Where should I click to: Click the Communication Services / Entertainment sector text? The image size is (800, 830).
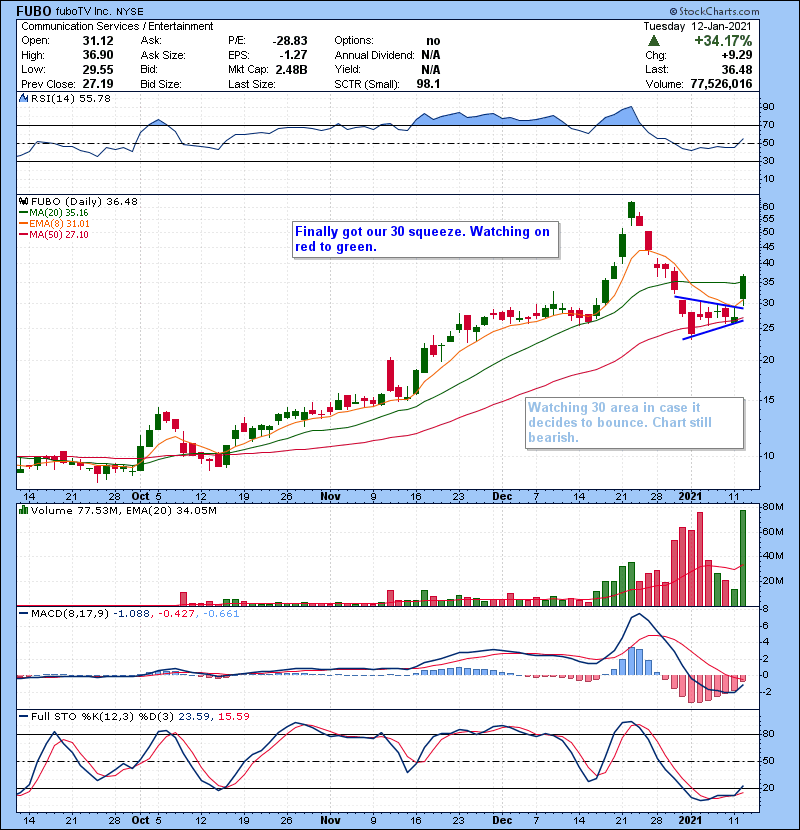coord(117,26)
